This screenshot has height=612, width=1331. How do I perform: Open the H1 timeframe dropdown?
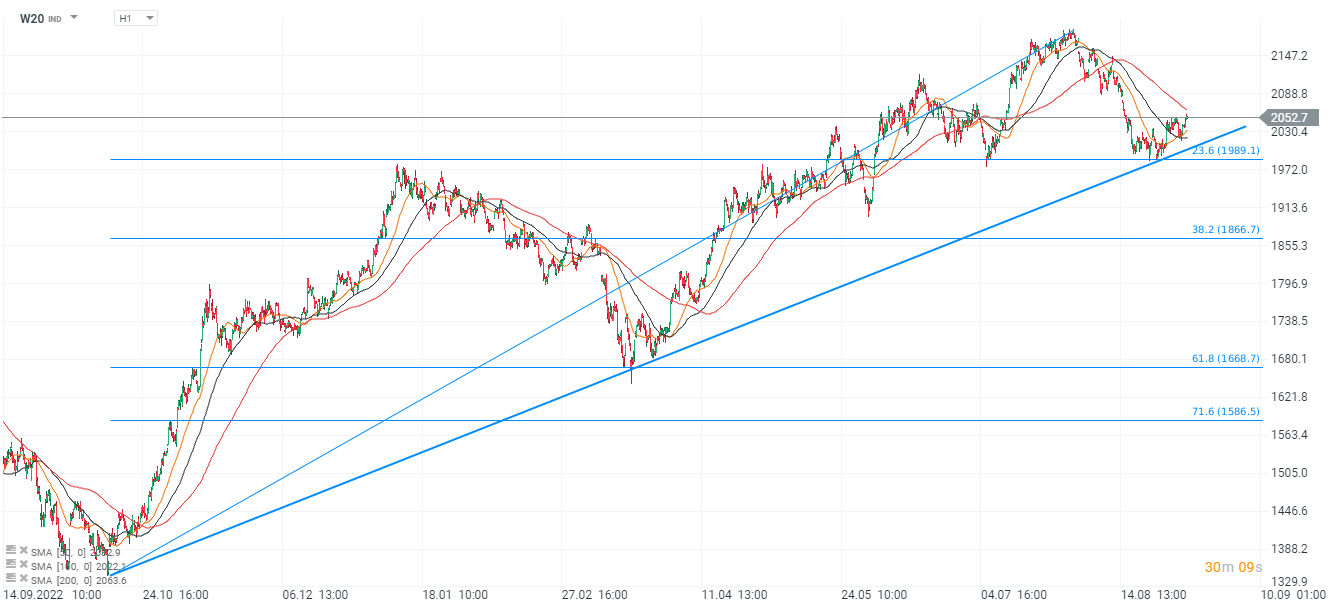coord(137,18)
